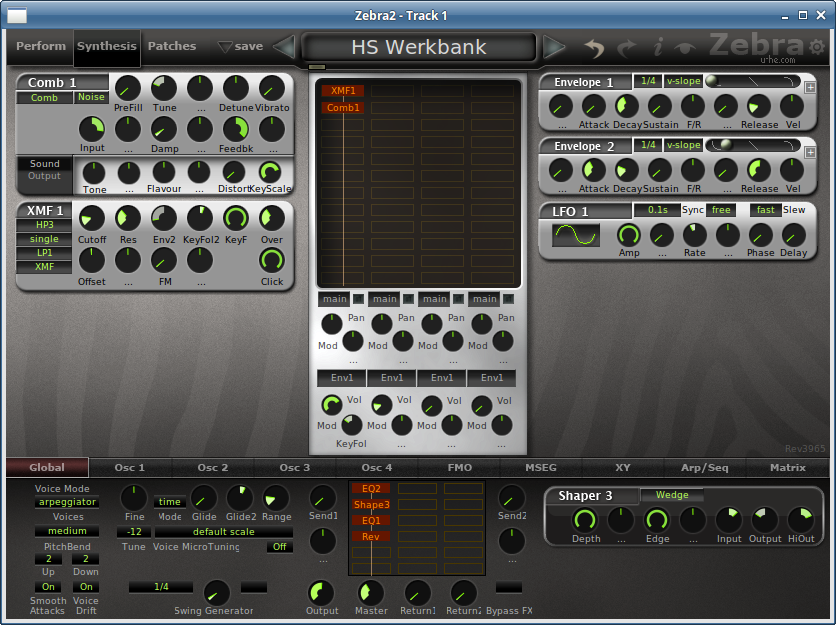The height and width of the screenshot is (625, 836).
Task: Open the save menu triangle
Action: (x=225, y=46)
